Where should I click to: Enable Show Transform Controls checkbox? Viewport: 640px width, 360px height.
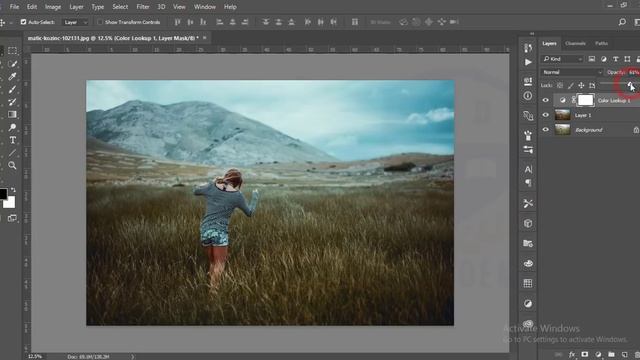pos(100,22)
